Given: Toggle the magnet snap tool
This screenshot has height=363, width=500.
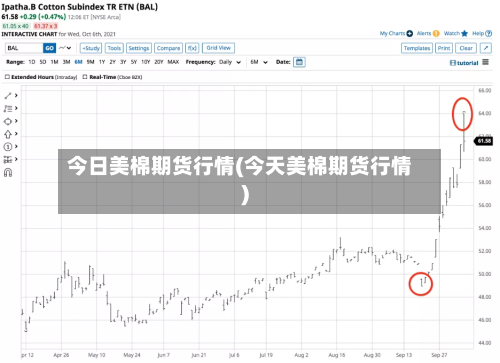Looking at the screenshot, I should (x=8, y=172).
